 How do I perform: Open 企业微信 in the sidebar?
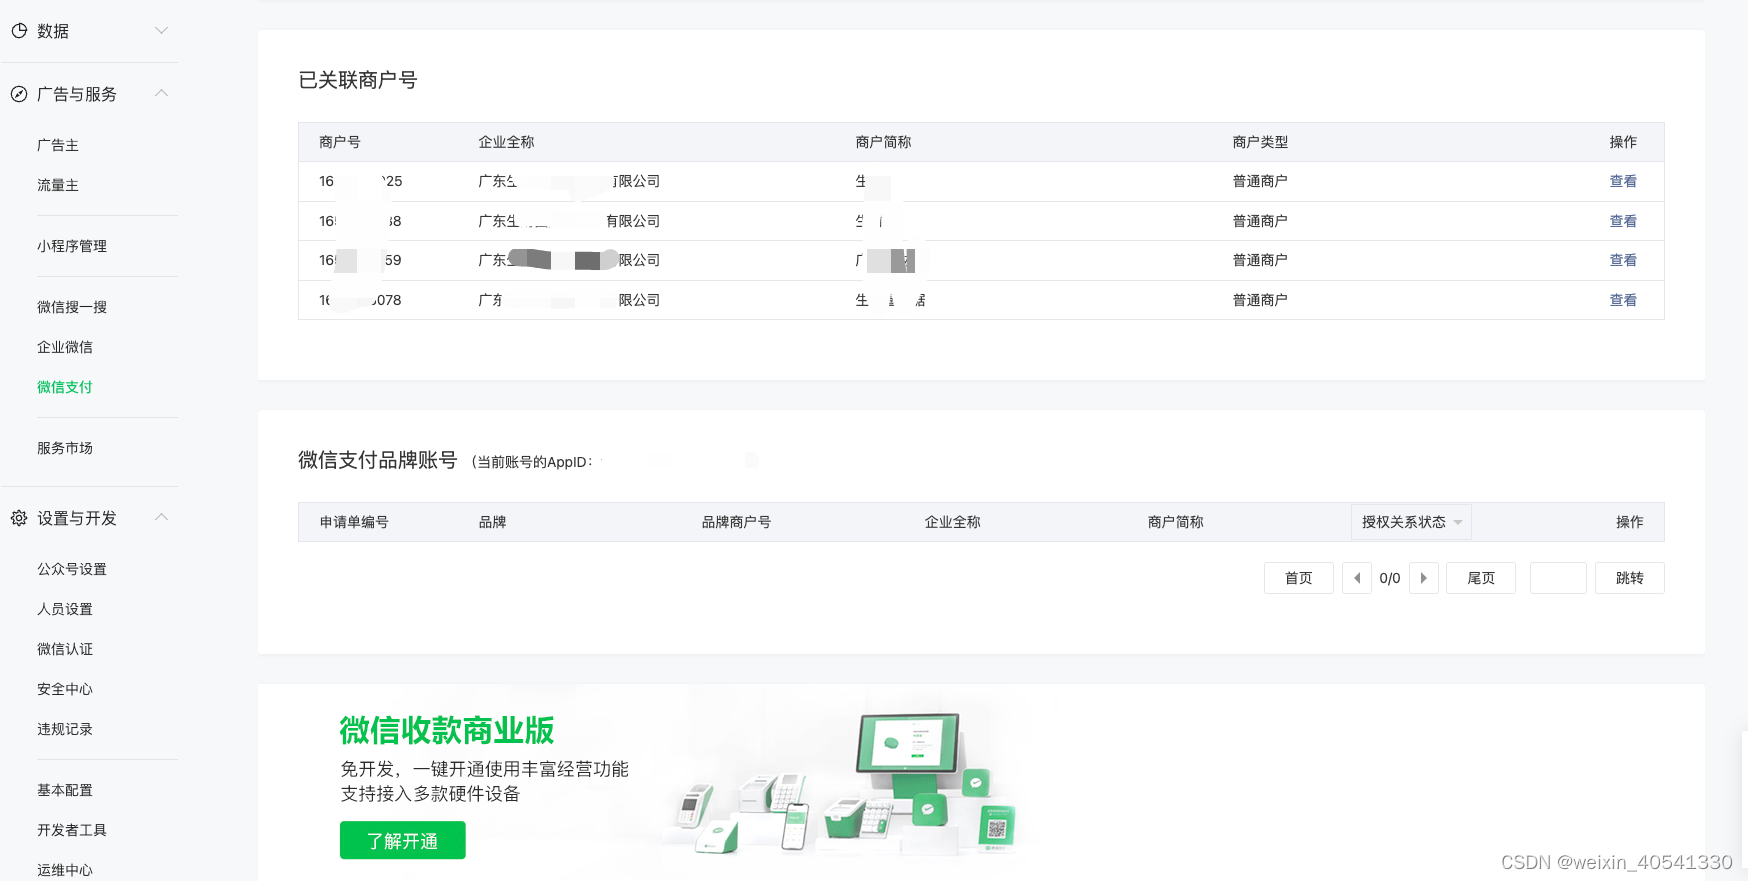tap(65, 347)
